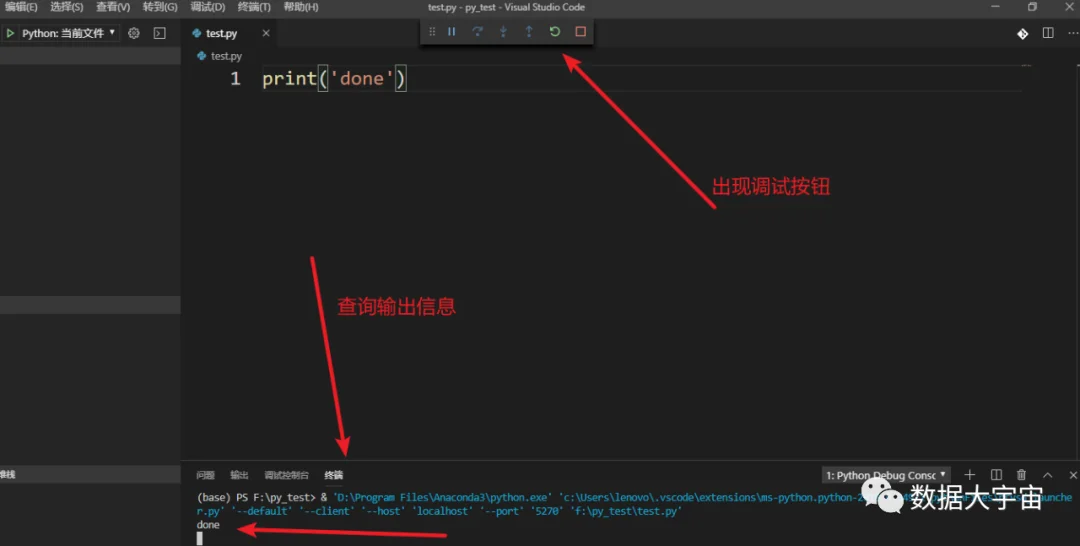Close the test.py editor tab
Screen dimensions: 1080x546
[266, 33]
